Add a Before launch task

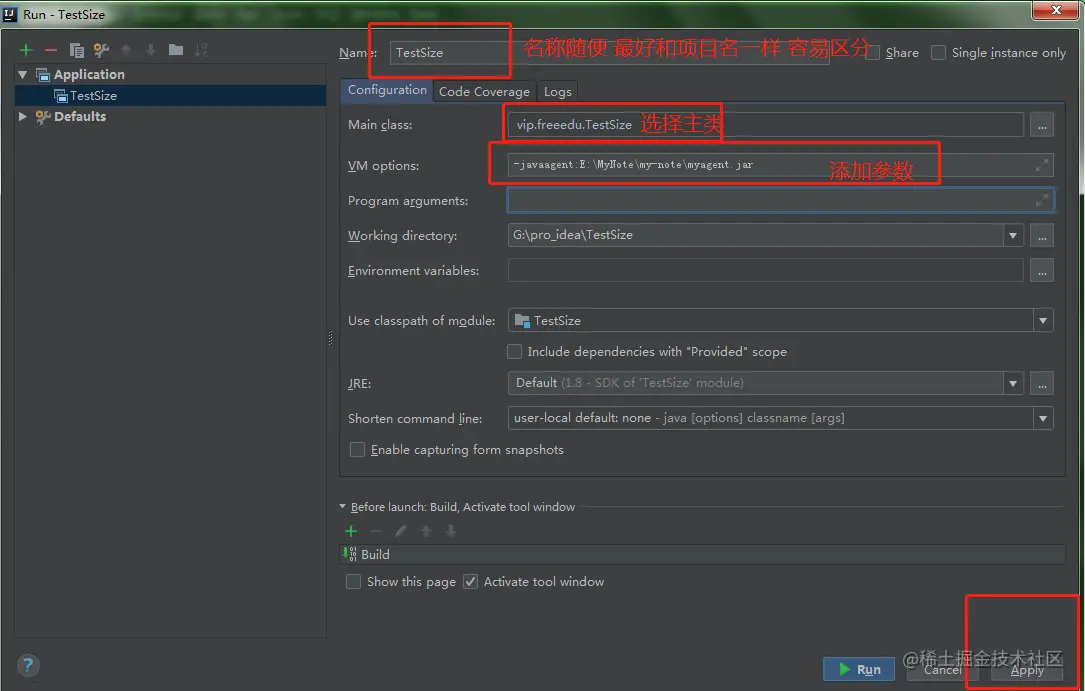(x=351, y=531)
